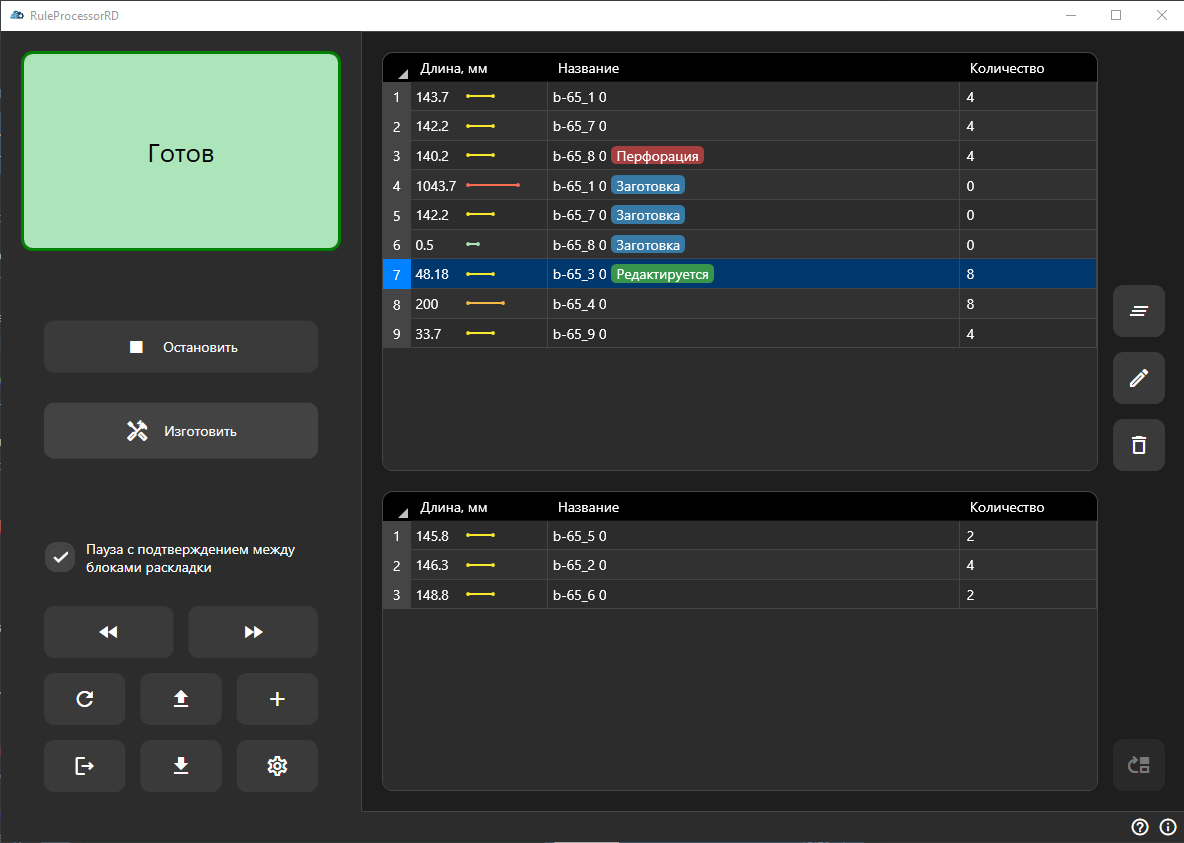Click the trash delete icon

point(1138,445)
